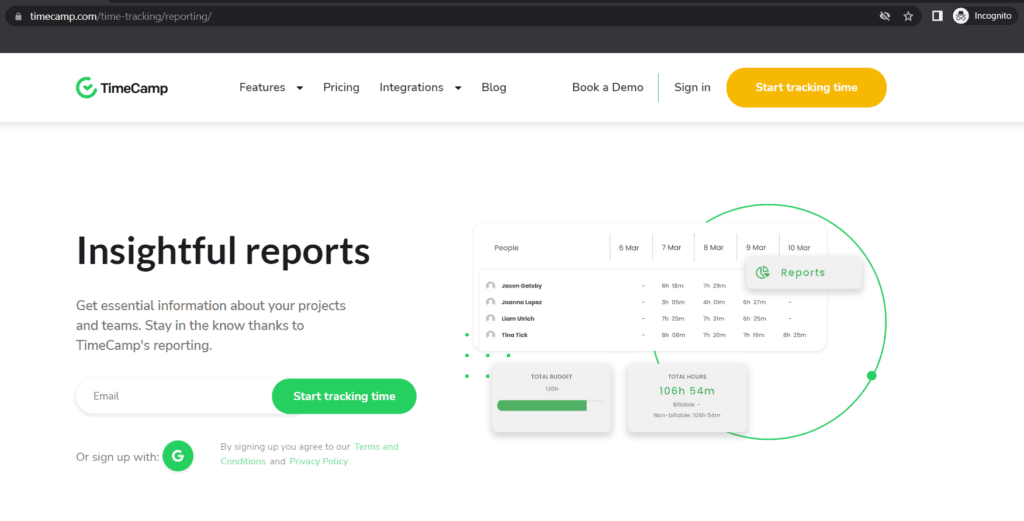
Task: Open the Features menu
Action: coord(262,87)
